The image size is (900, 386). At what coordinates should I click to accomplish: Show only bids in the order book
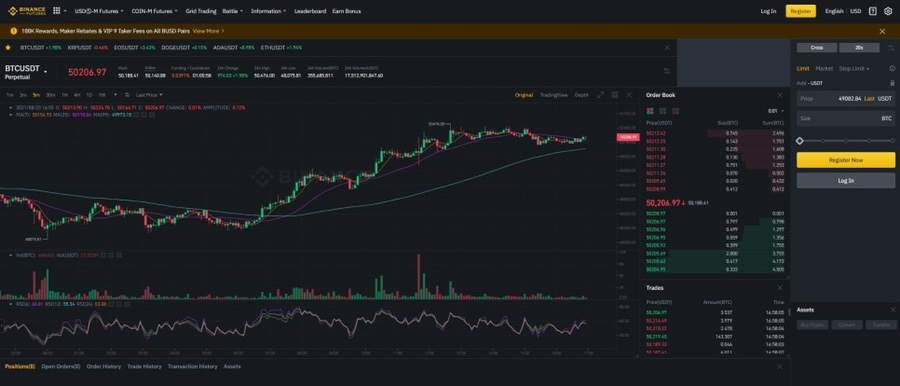(x=662, y=111)
